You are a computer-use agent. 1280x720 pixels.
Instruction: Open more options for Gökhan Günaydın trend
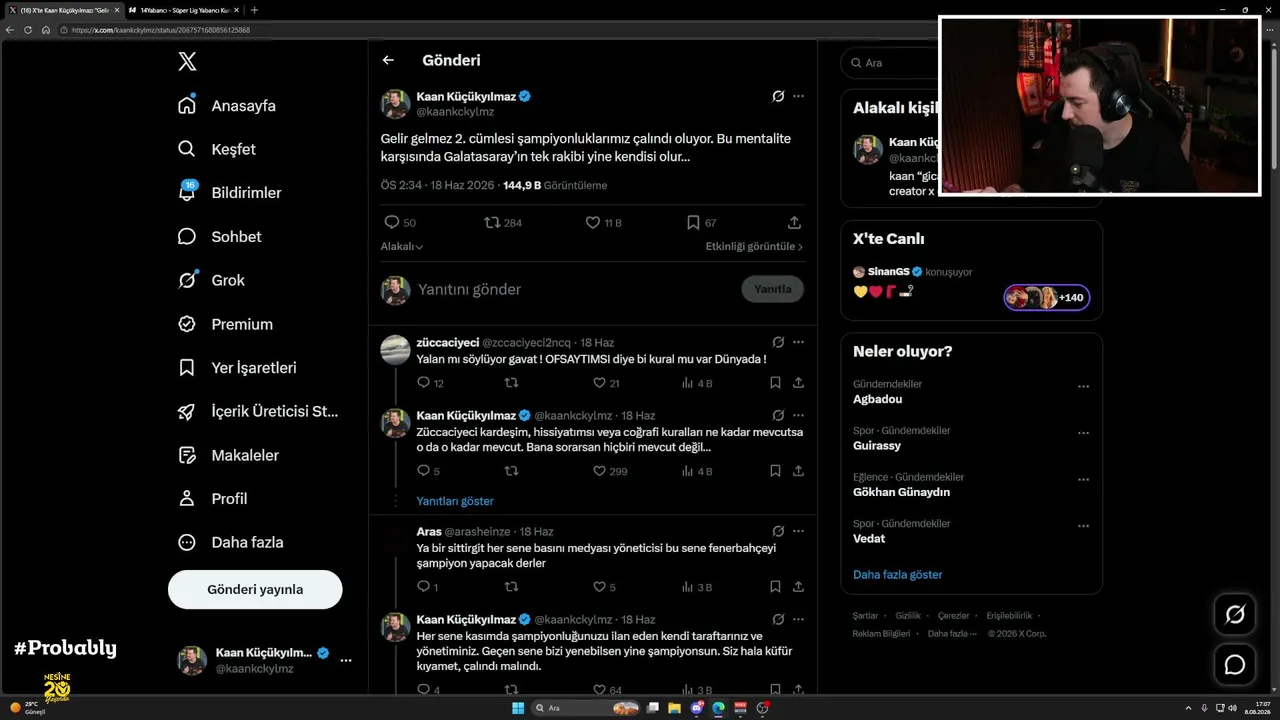(x=1083, y=480)
